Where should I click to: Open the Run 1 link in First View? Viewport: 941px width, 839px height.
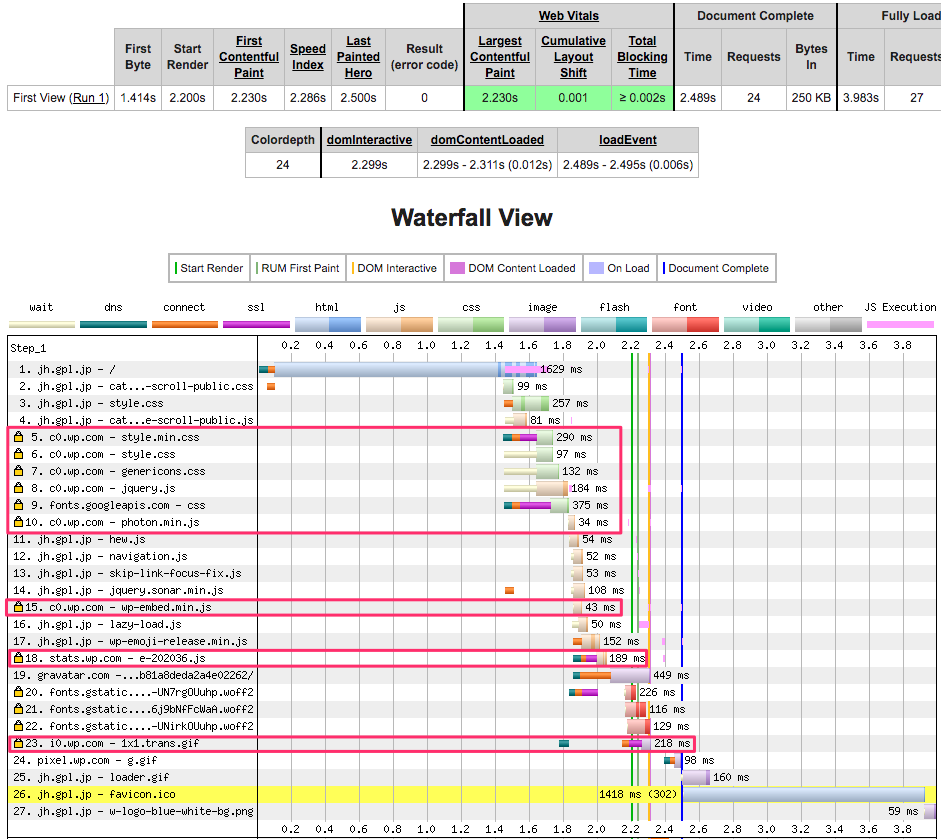click(x=89, y=98)
